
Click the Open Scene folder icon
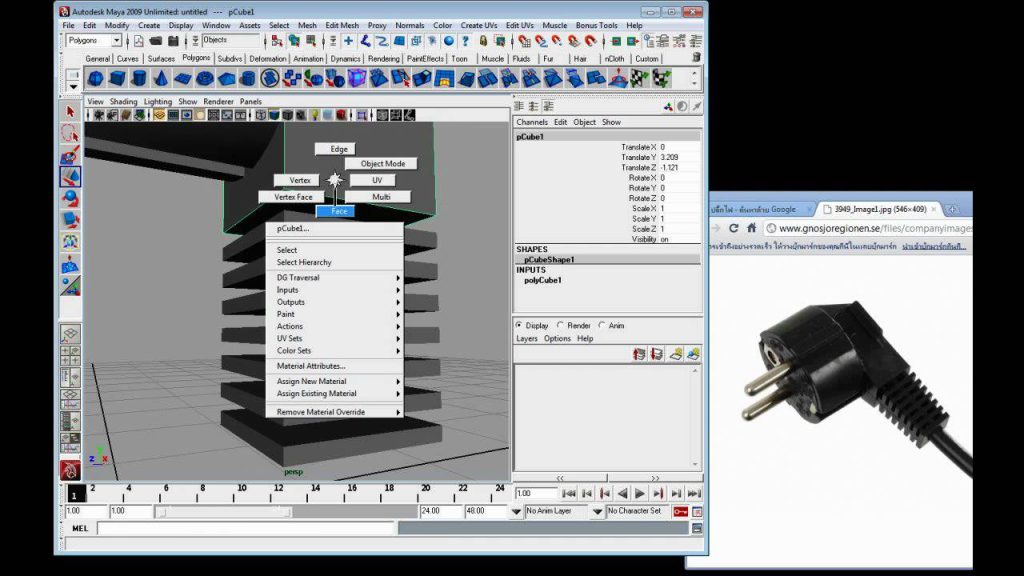coord(155,41)
